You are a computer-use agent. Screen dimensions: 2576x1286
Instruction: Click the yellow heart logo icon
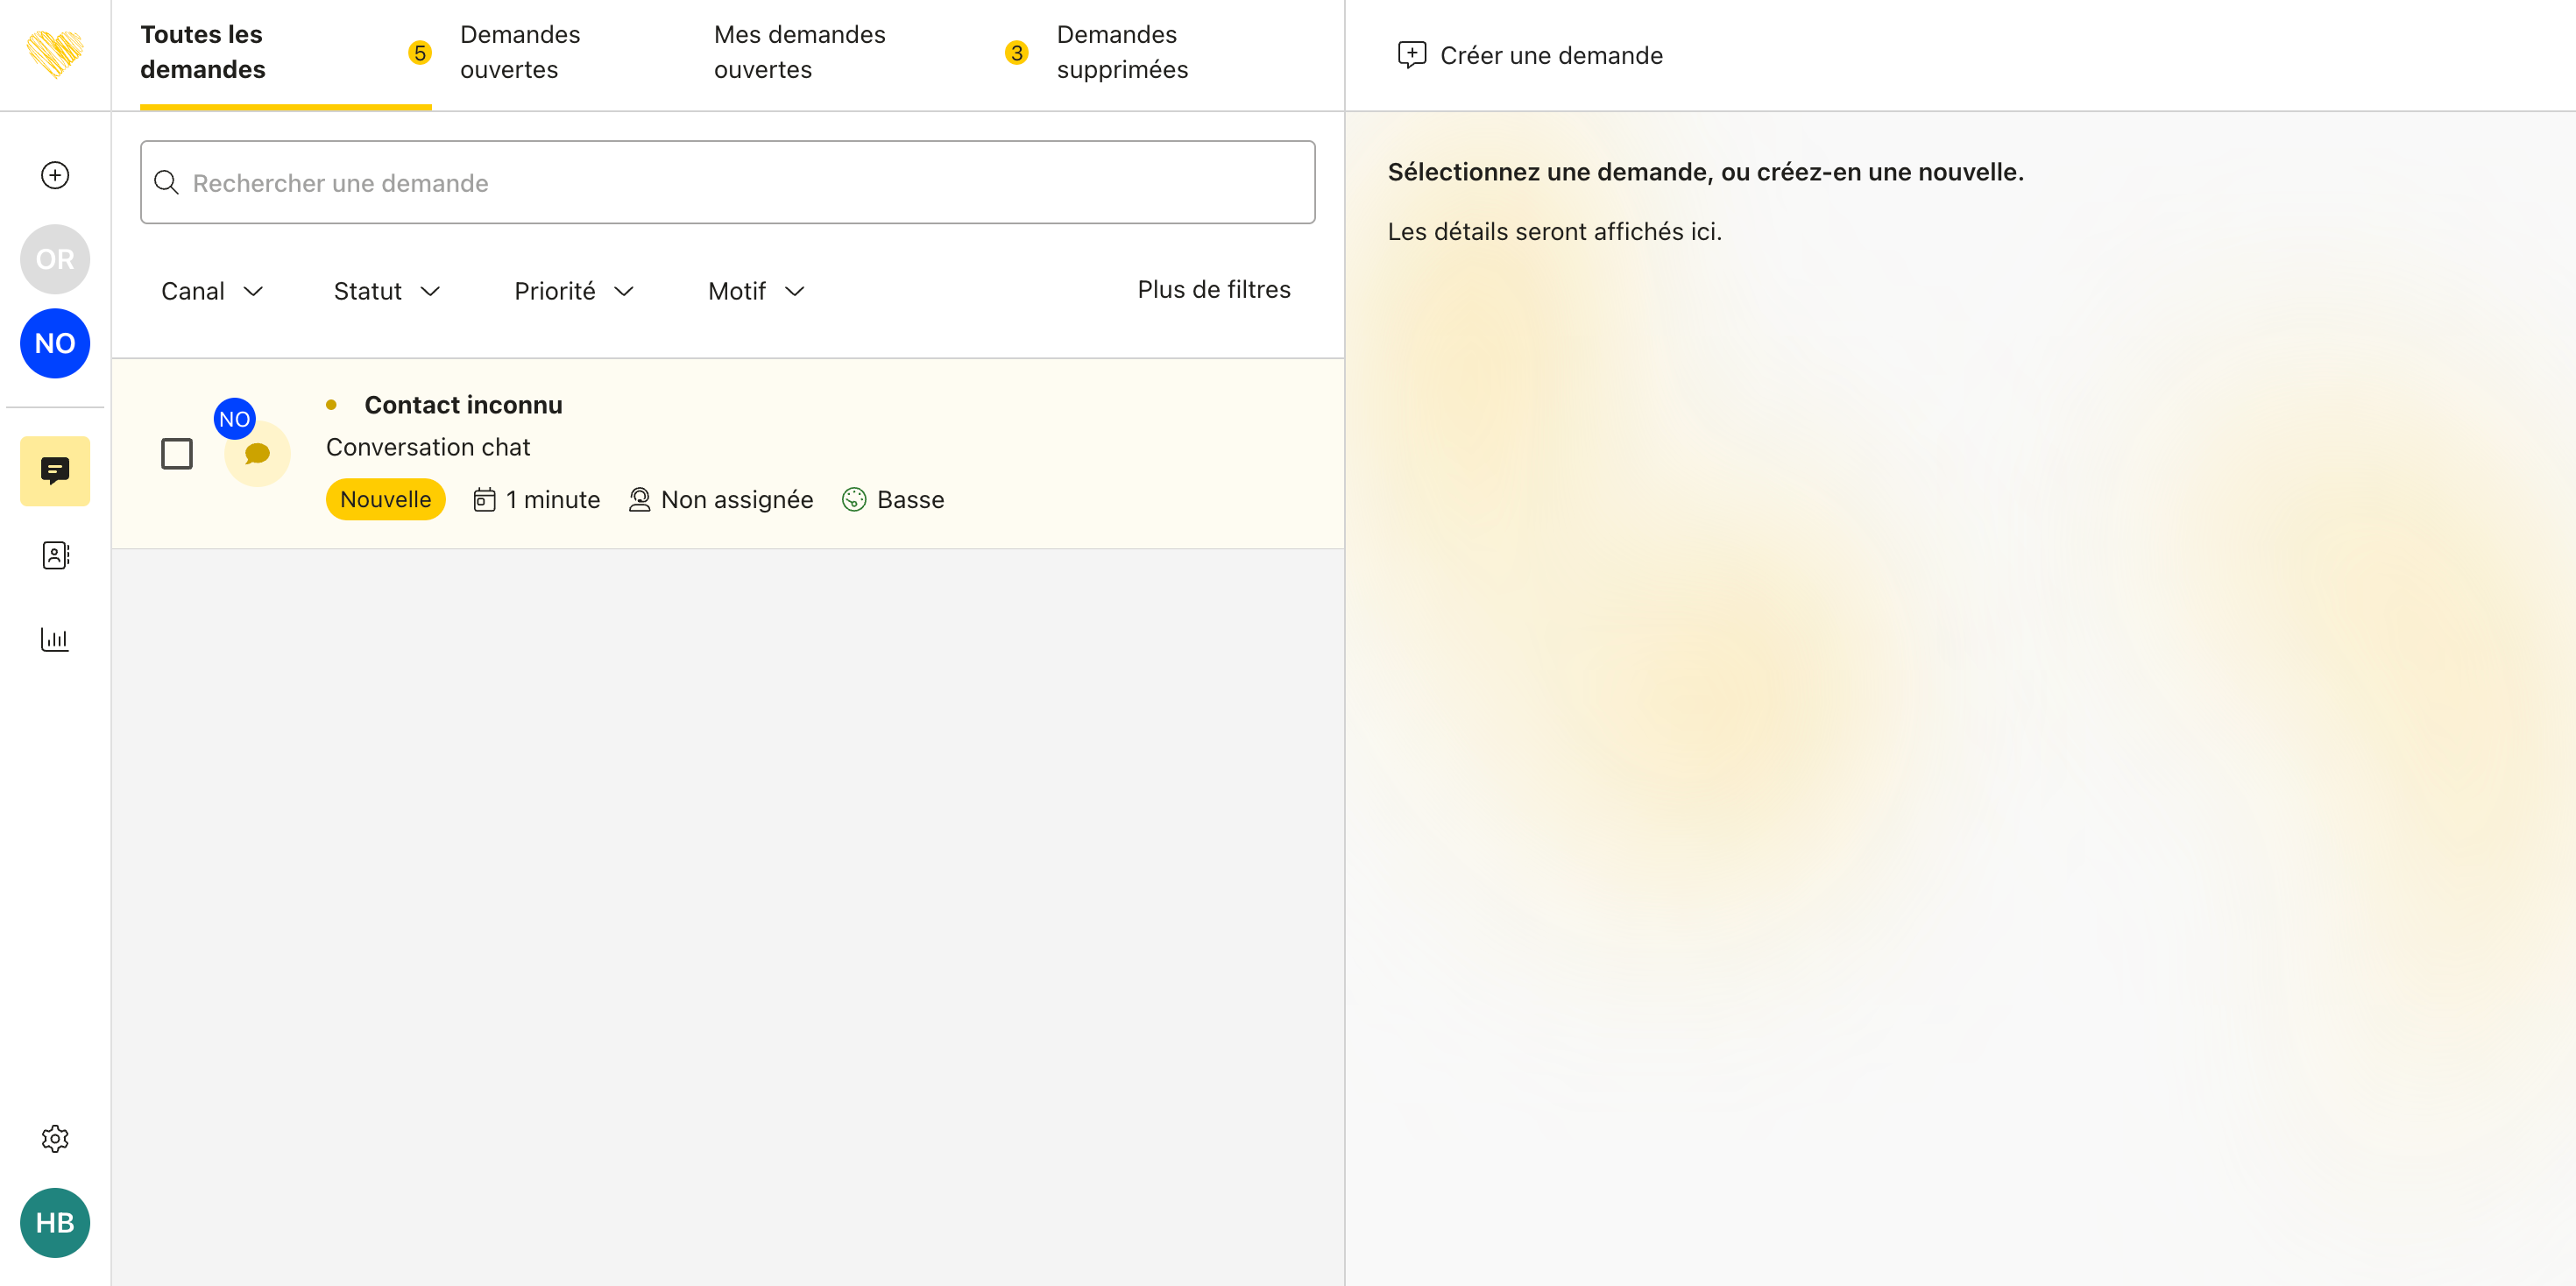tap(55, 53)
